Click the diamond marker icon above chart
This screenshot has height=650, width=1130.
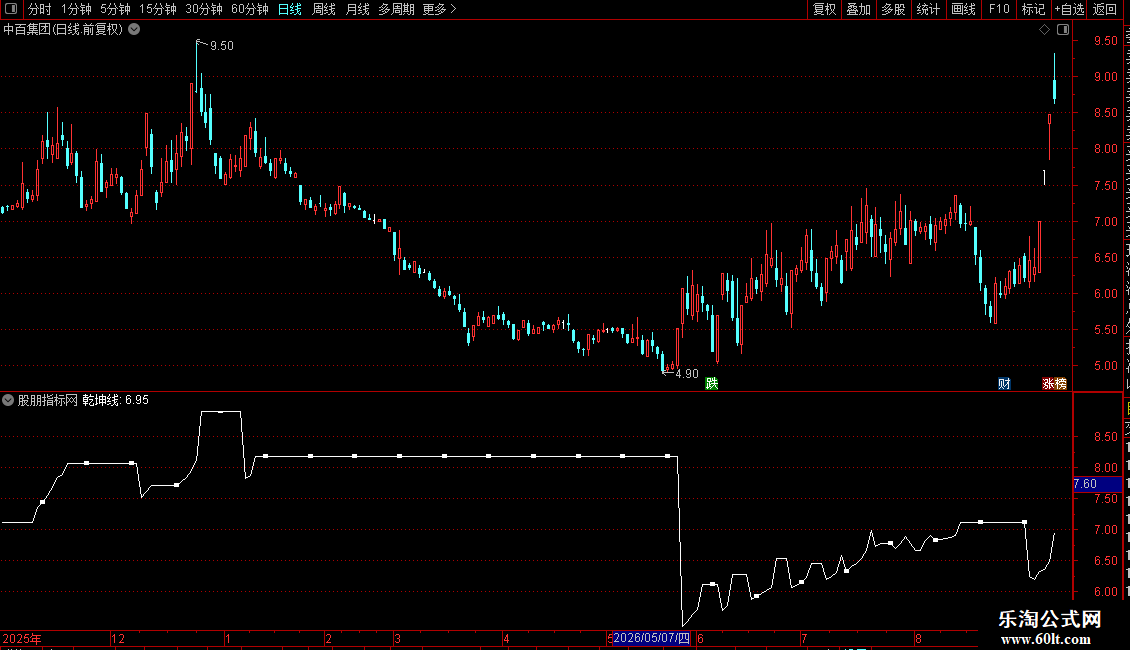(x=1044, y=30)
